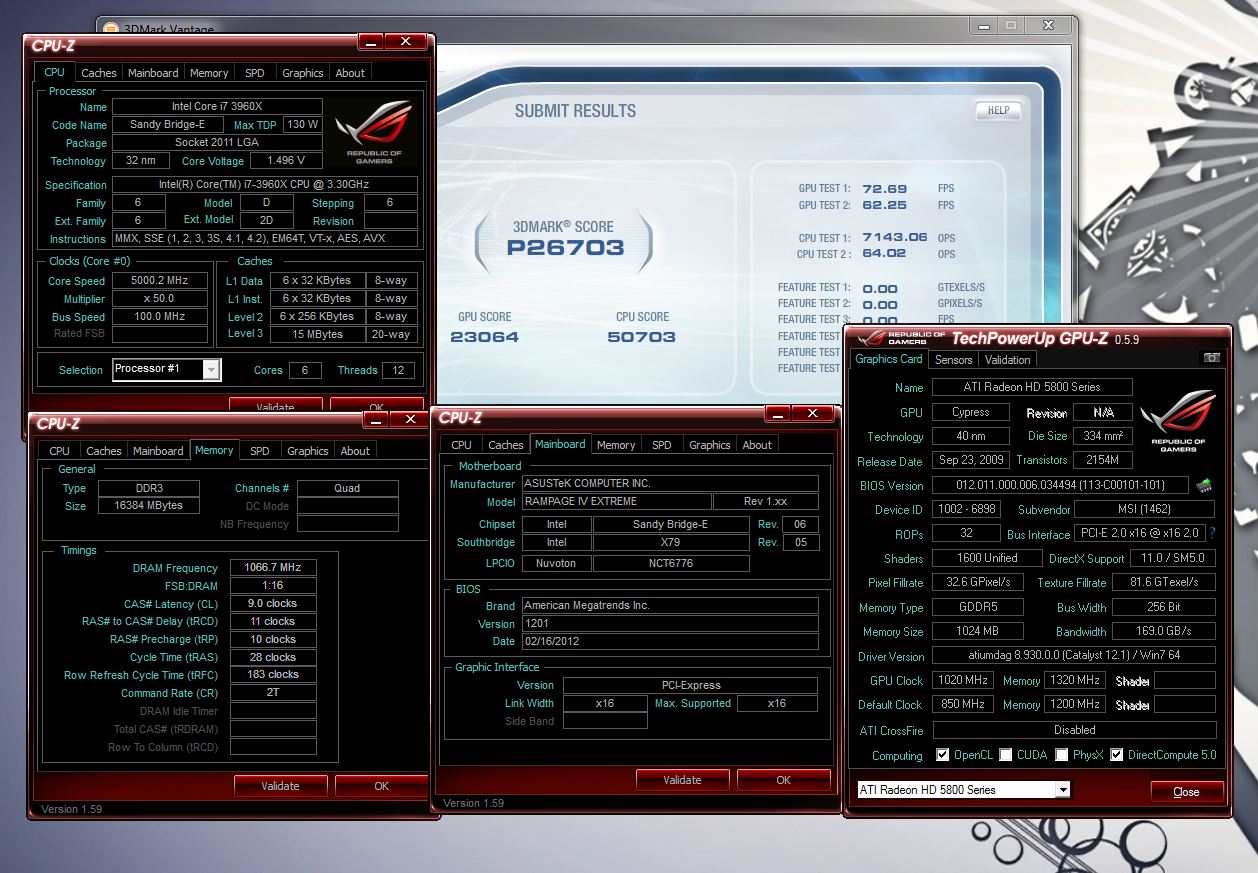1258x873 pixels.
Task: Toggle the CUDA checkbox in GPU-Z
Action: pos(1005,755)
